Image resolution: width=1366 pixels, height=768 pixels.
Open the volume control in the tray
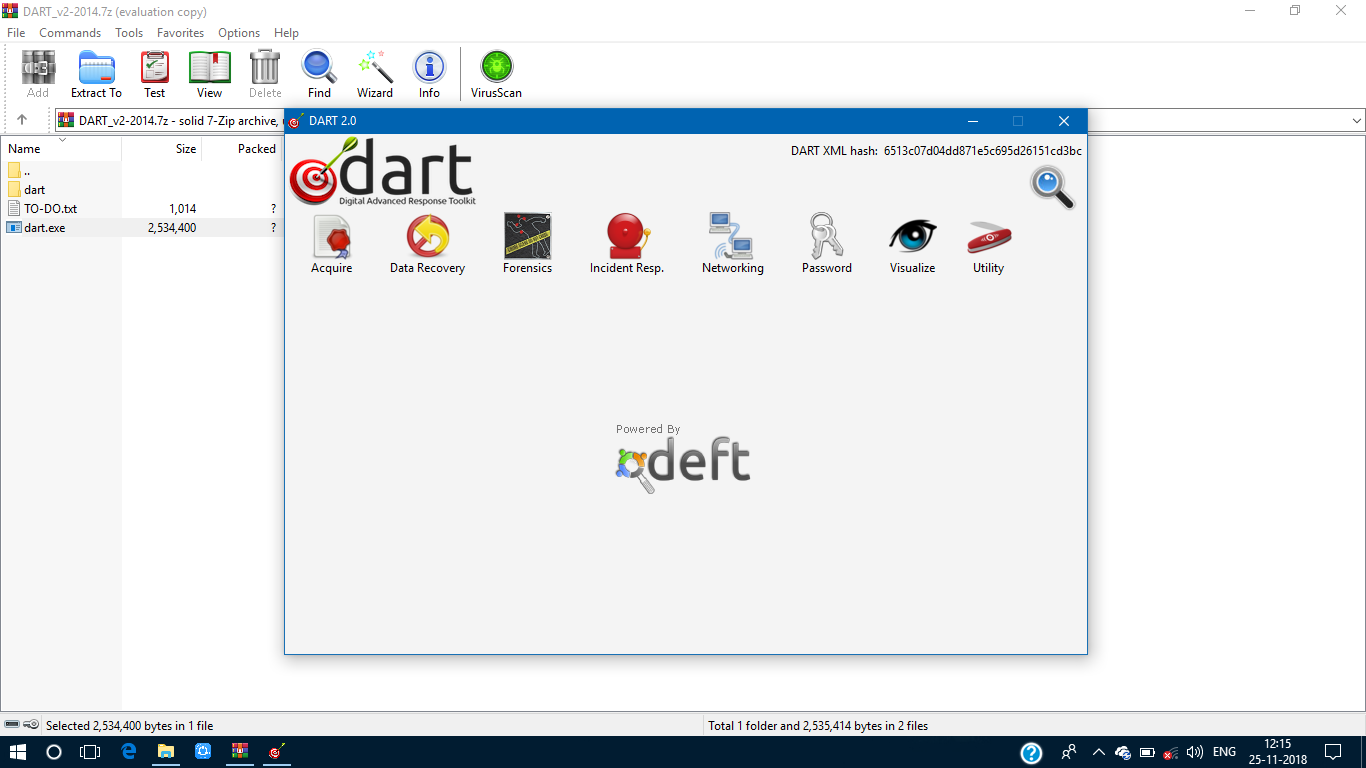(1194, 752)
